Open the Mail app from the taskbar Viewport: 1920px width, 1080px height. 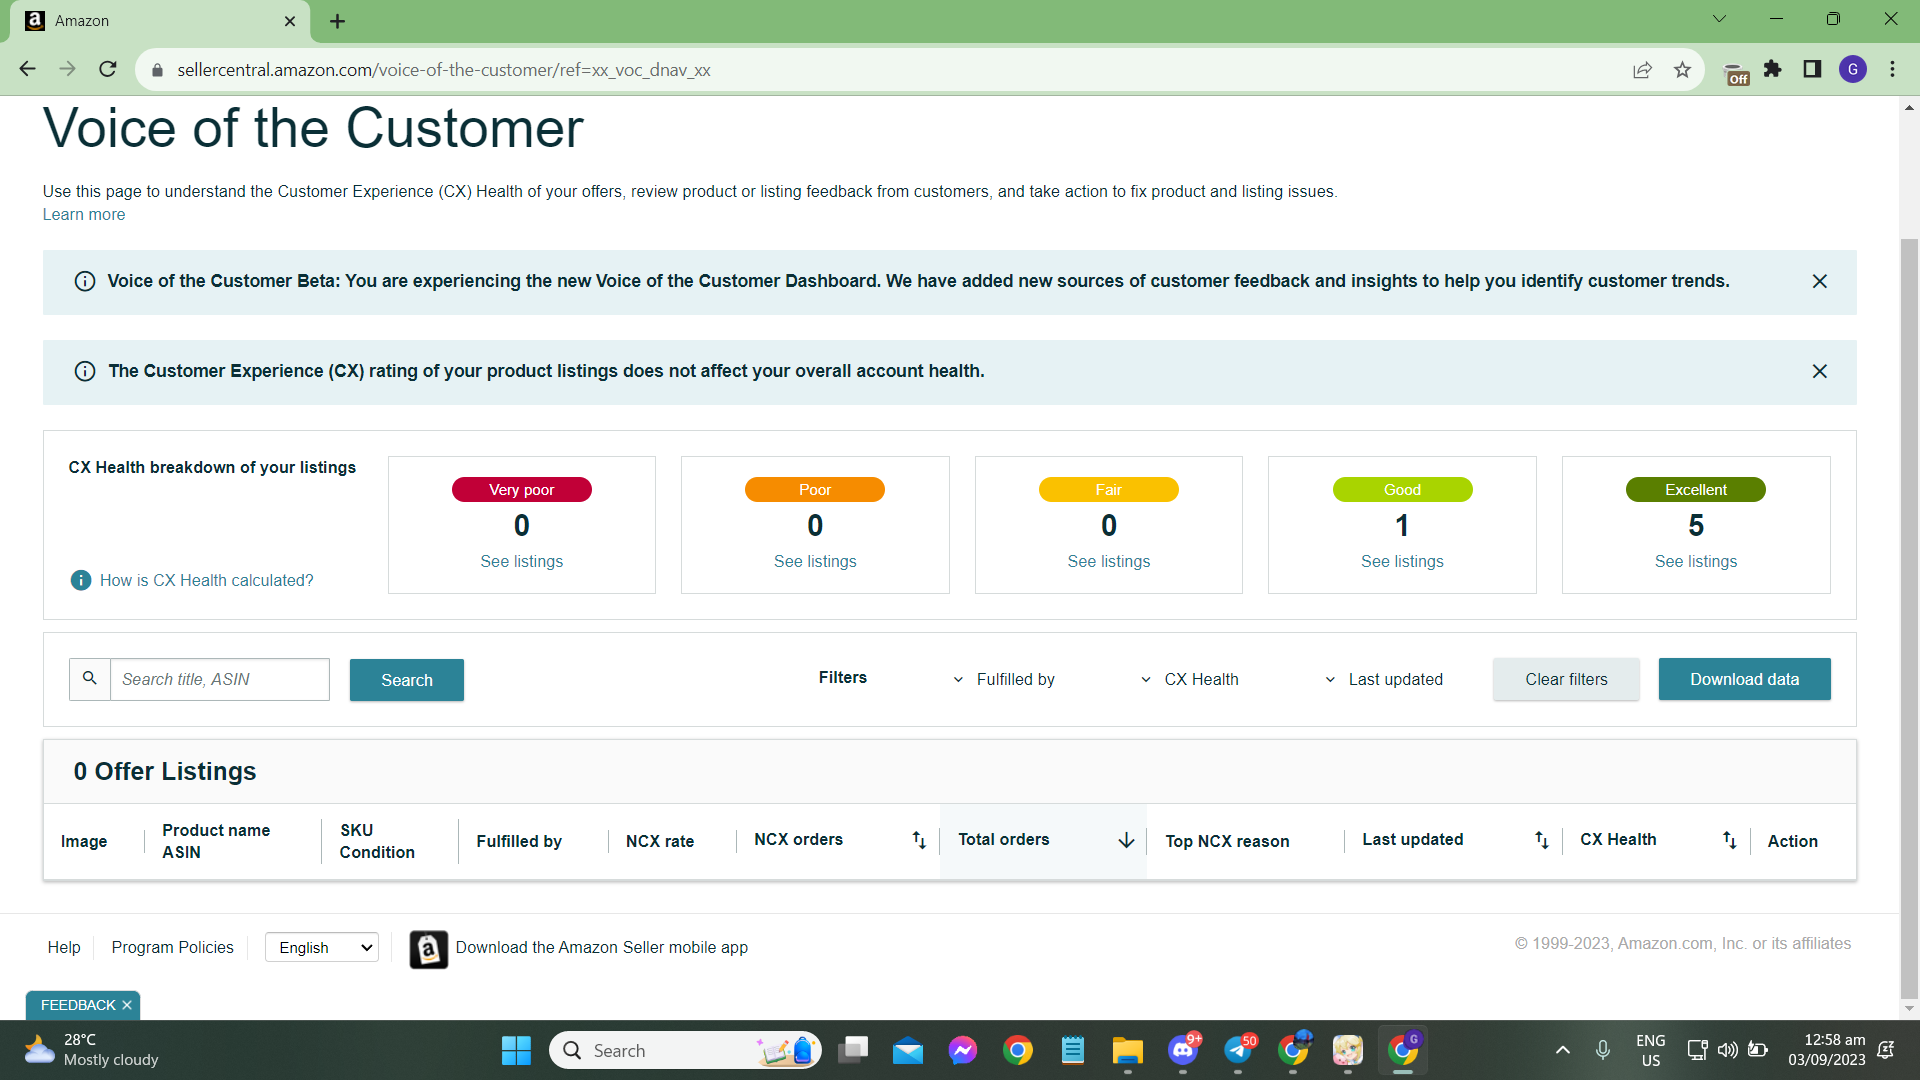[908, 1050]
